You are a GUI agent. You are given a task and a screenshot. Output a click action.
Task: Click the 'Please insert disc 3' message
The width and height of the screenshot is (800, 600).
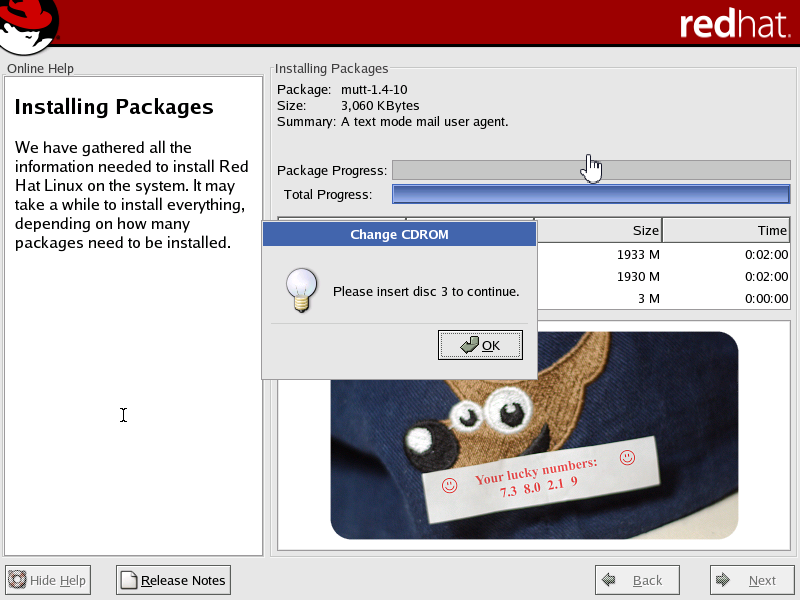426,291
